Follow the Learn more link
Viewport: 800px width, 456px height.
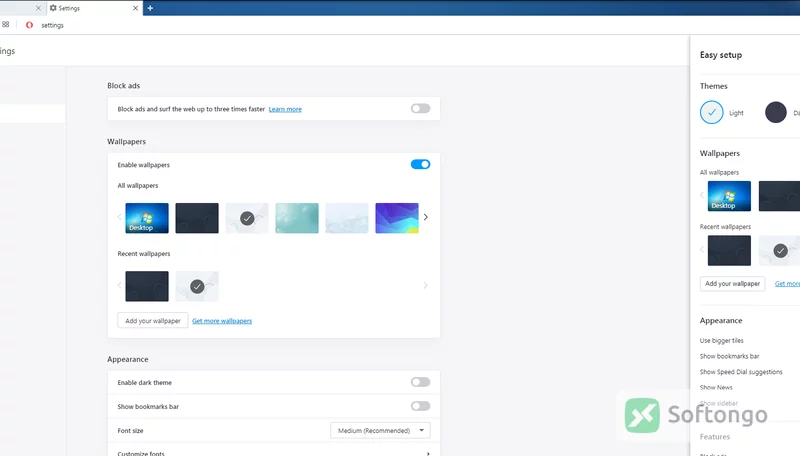(285, 109)
